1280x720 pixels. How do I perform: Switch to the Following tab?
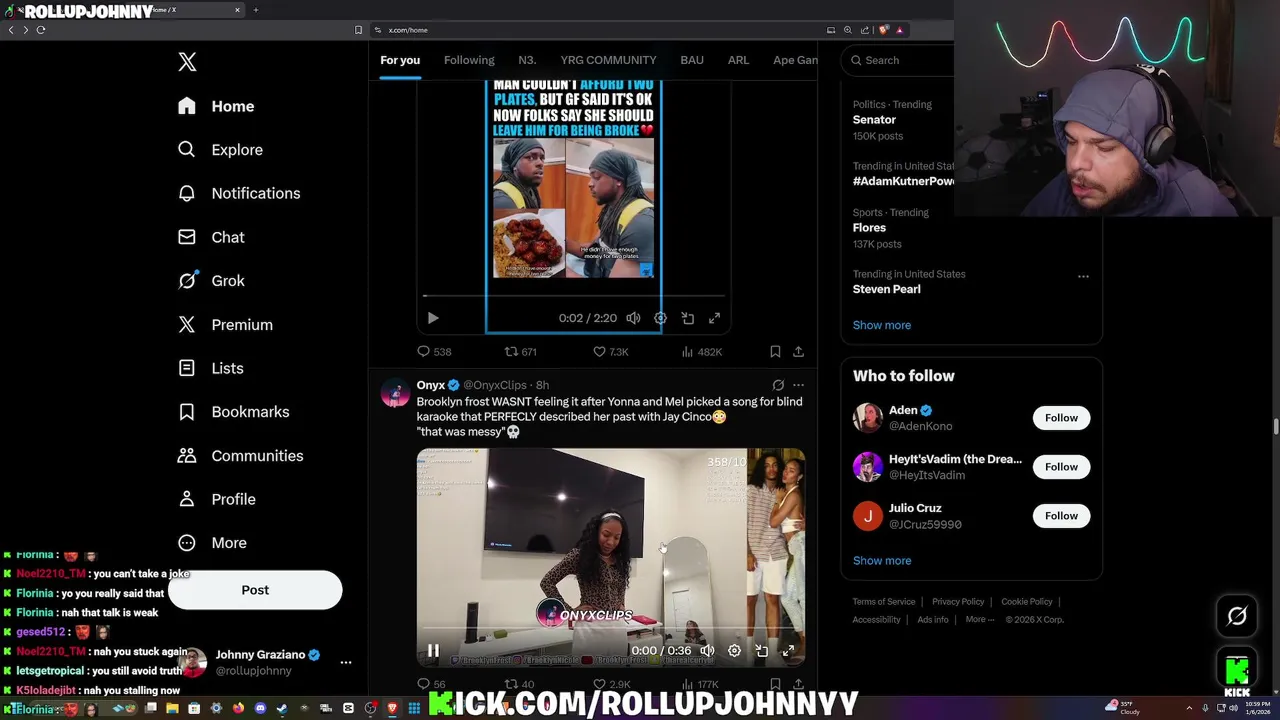point(469,60)
